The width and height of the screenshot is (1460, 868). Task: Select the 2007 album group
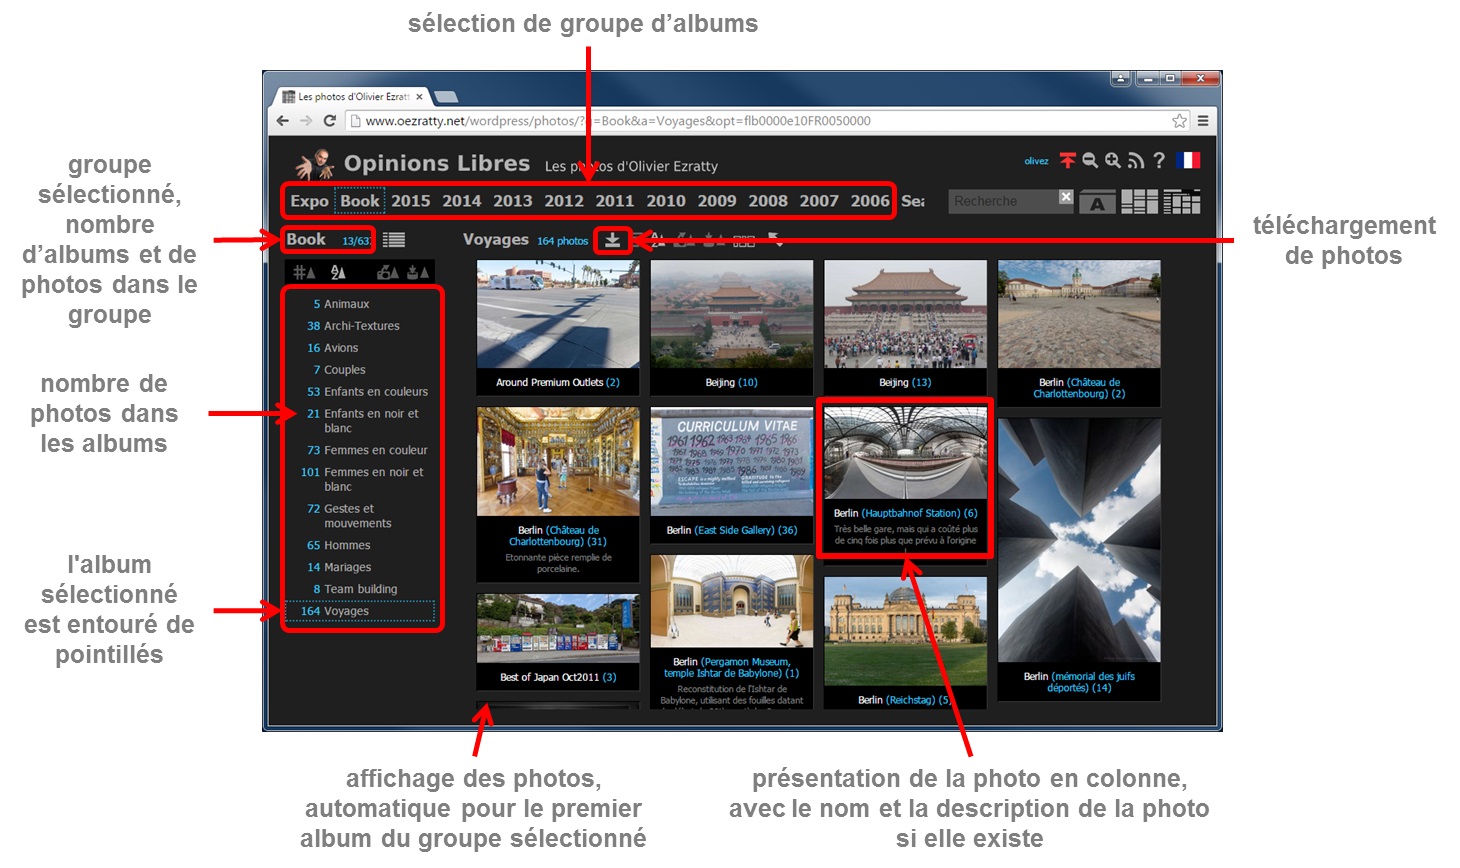tap(819, 201)
